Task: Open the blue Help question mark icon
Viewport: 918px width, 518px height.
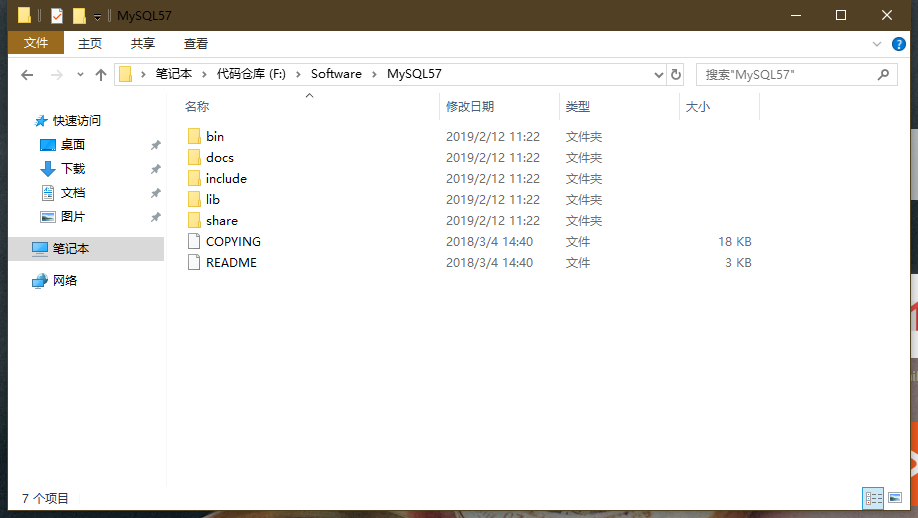Action: [898, 44]
